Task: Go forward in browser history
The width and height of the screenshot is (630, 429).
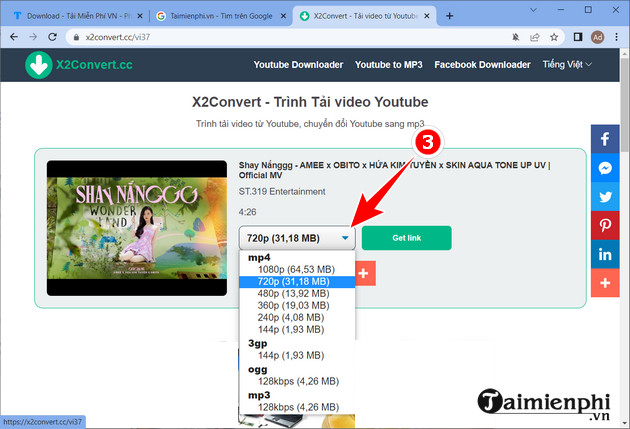Action: [x=33, y=37]
